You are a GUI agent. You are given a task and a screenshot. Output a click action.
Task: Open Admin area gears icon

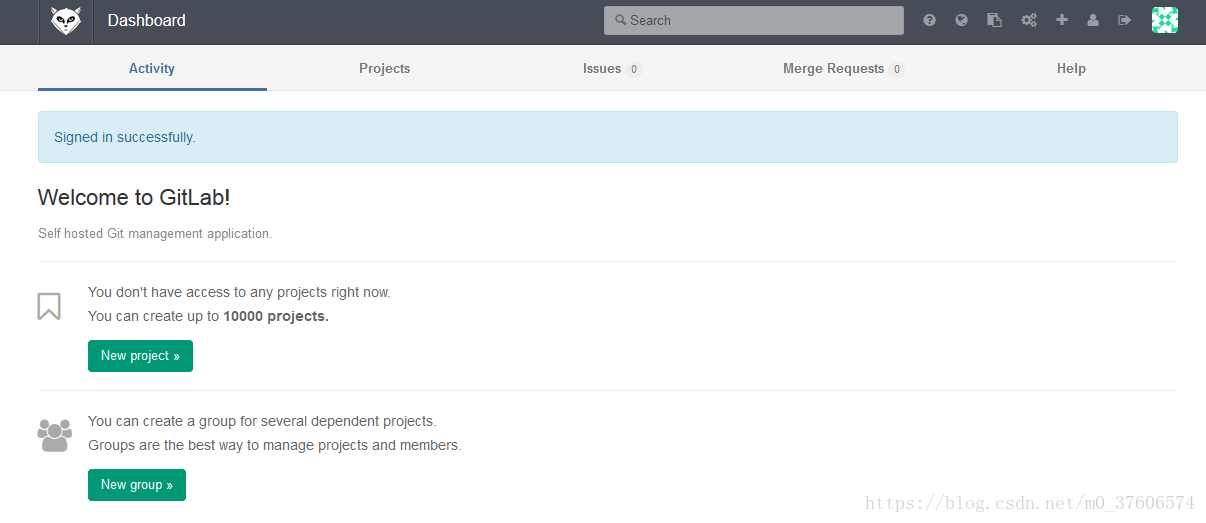(1028, 20)
